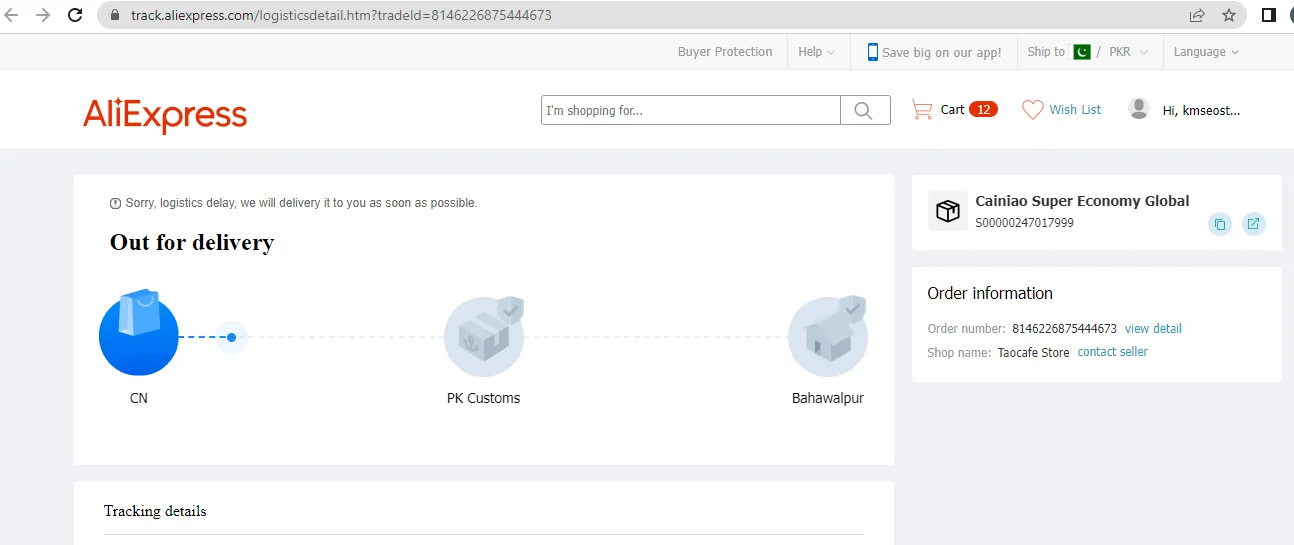Image resolution: width=1294 pixels, height=545 pixels.
Task: Click the CN origin shopping bag icon
Action: point(139,333)
